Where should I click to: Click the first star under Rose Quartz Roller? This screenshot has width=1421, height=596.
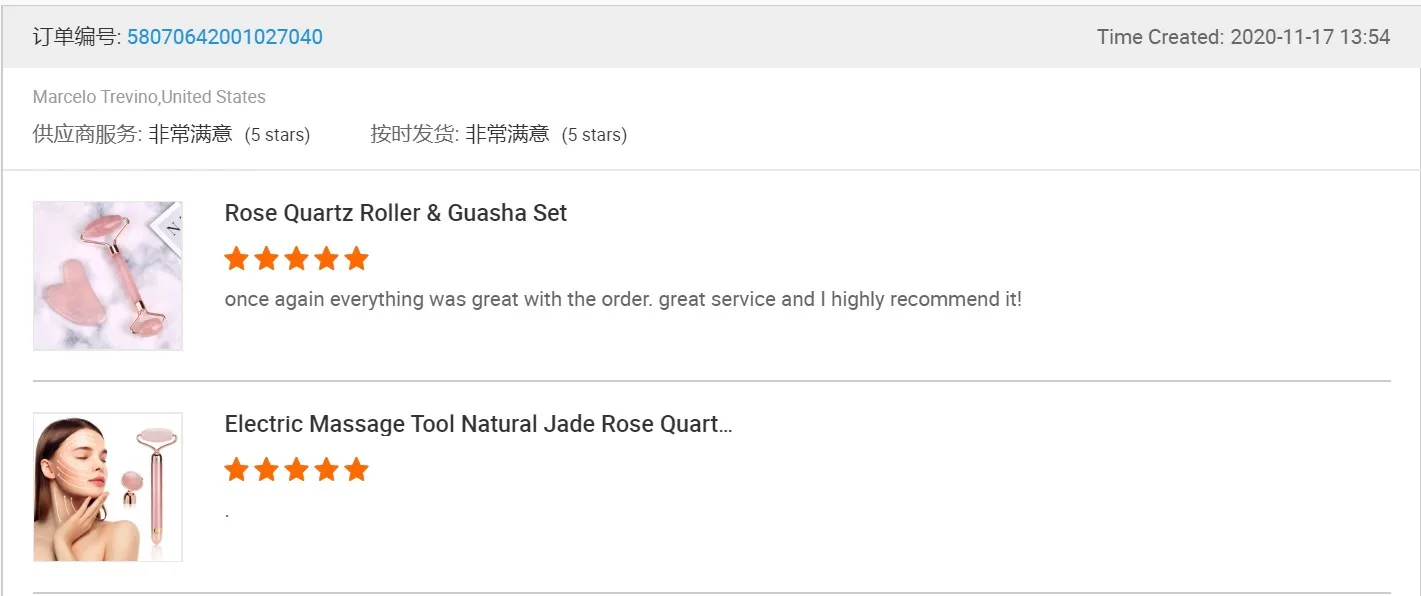[x=236, y=259]
